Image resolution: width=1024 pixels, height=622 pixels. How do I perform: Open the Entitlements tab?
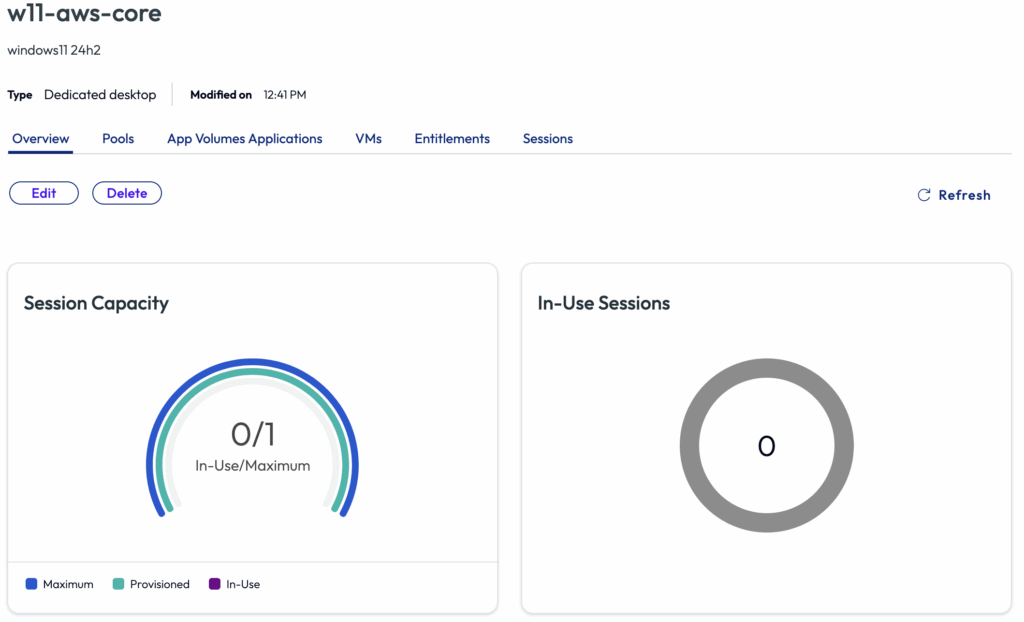[x=452, y=139]
